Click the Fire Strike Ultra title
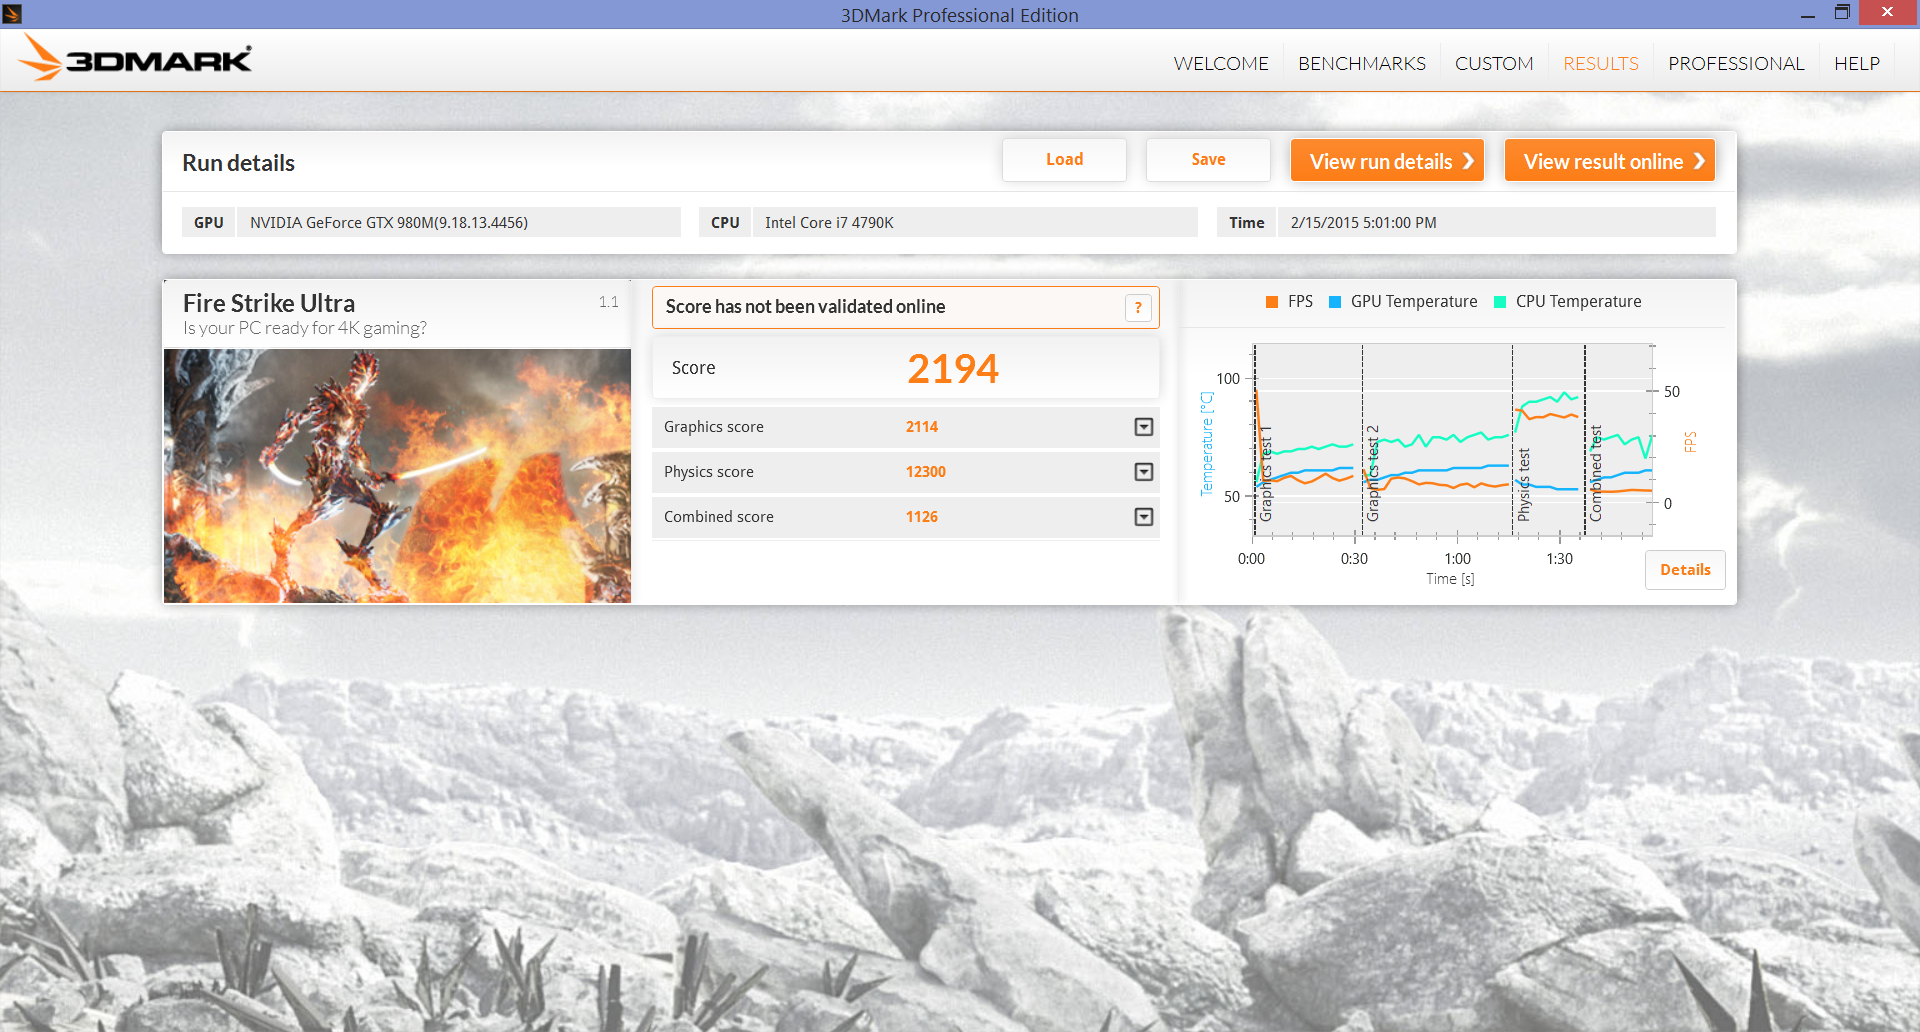Screen dimensions: 1920x1032 (269, 303)
